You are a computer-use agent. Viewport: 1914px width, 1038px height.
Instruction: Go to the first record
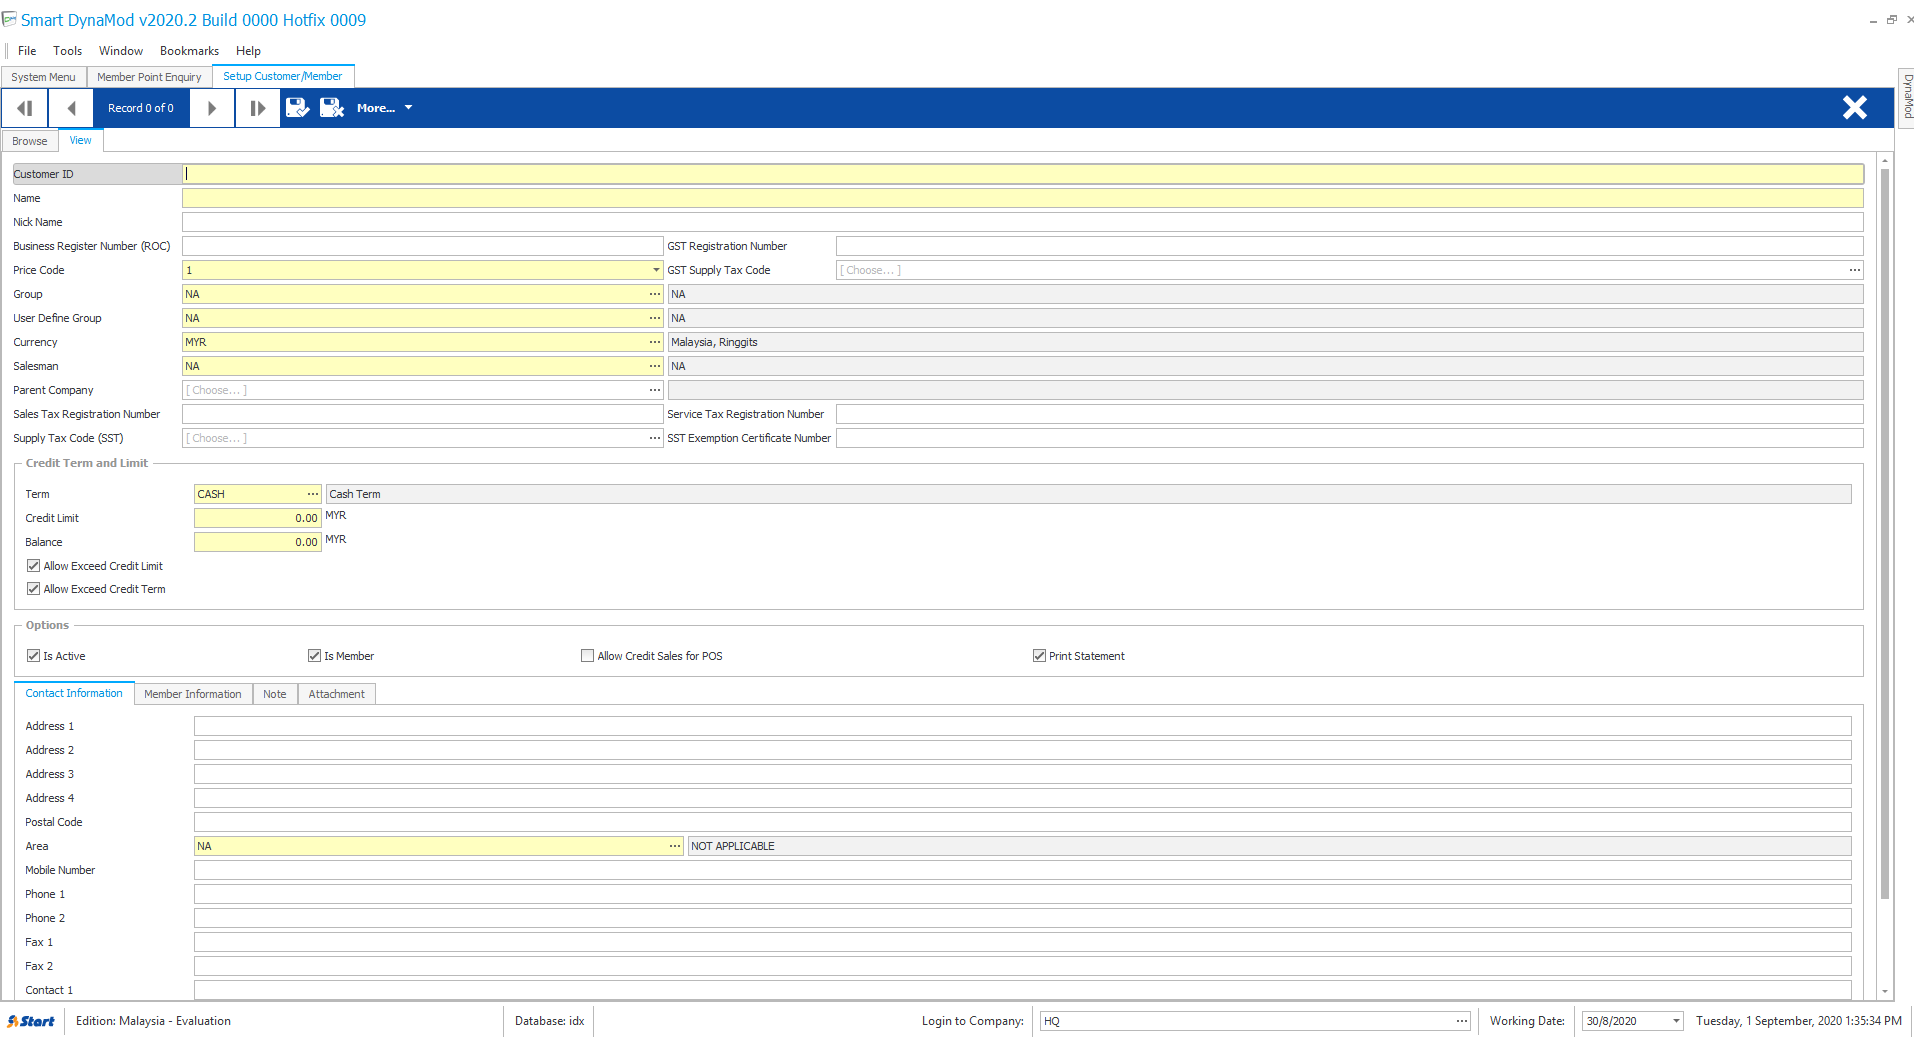coord(26,108)
